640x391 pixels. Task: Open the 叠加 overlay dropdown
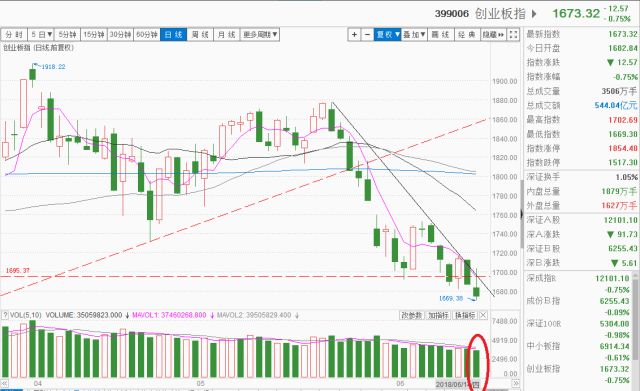coord(414,35)
